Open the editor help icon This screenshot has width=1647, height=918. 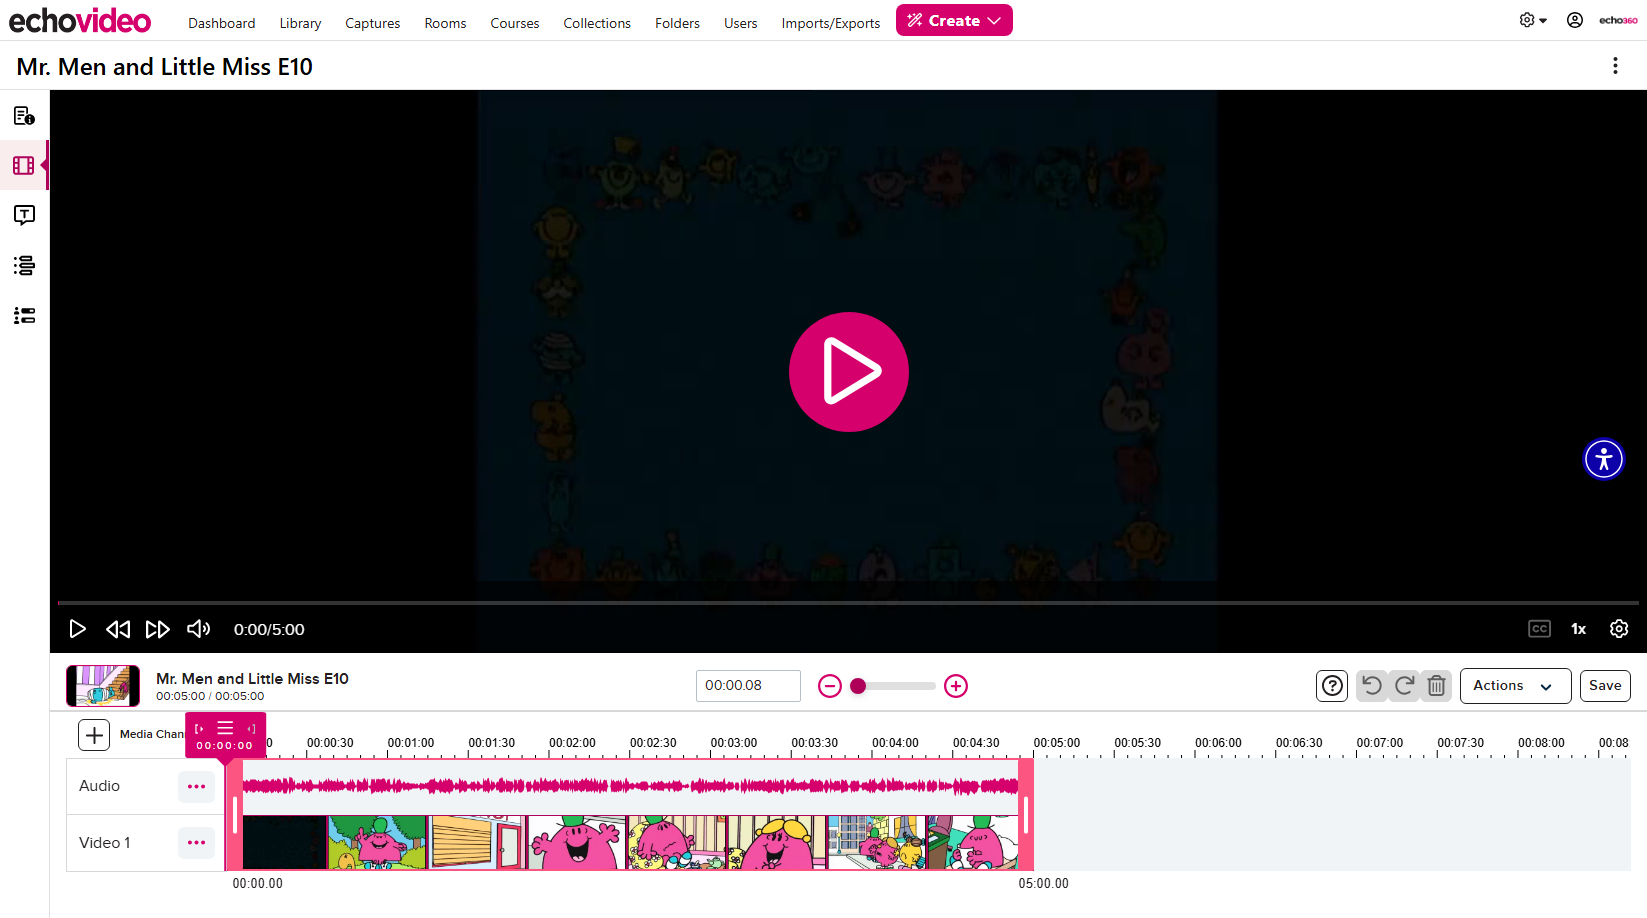click(1332, 686)
